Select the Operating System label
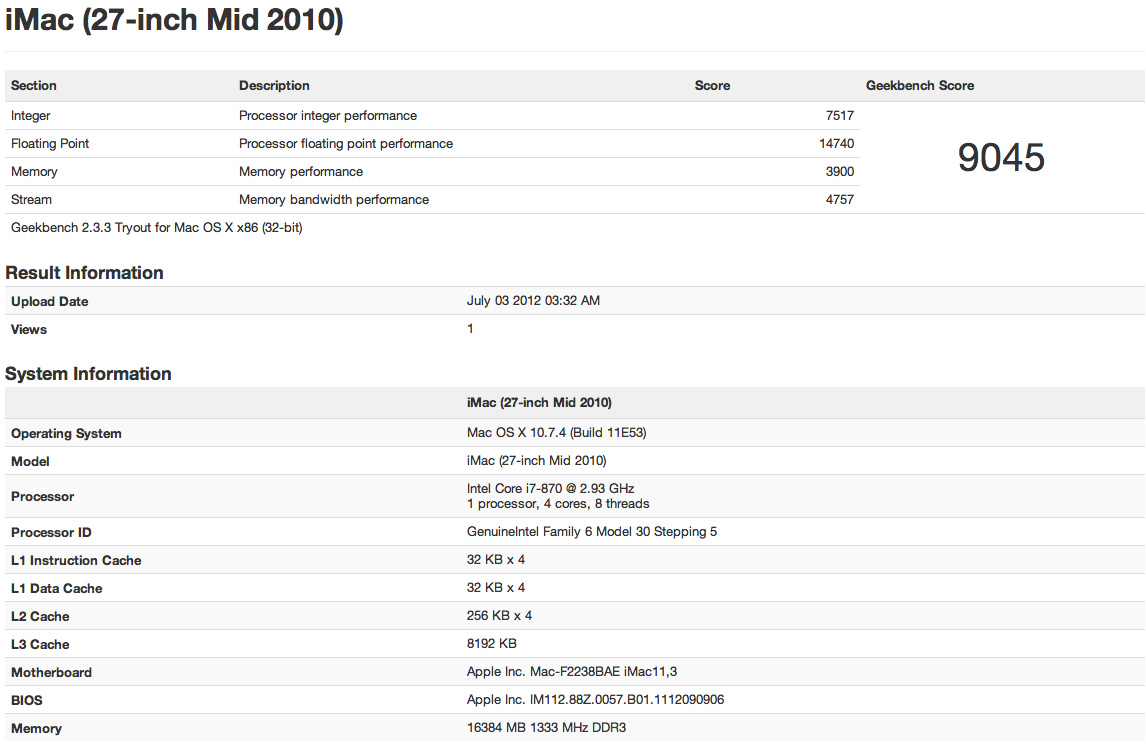 click(67, 433)
